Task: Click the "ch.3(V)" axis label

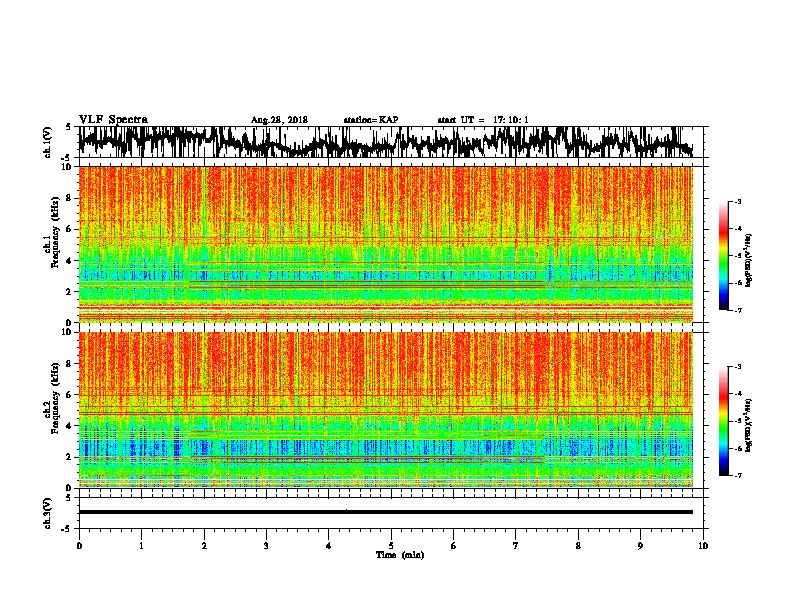Action: click(x=48, y=513)
